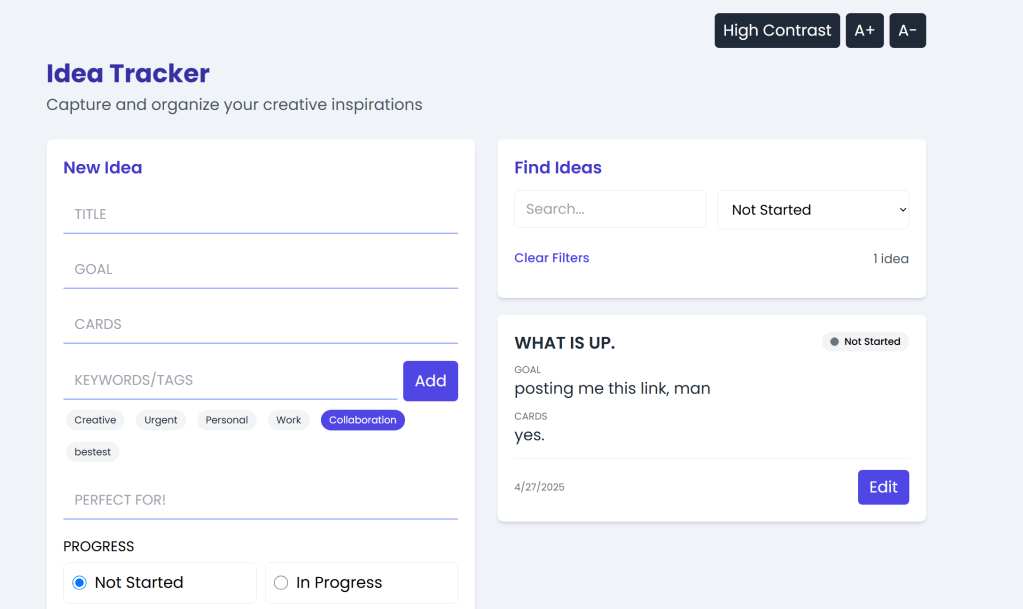Deselect the highlighted Collaboration tag
This screenshot has width=1023, height=609.
click(x=362, y=420)
